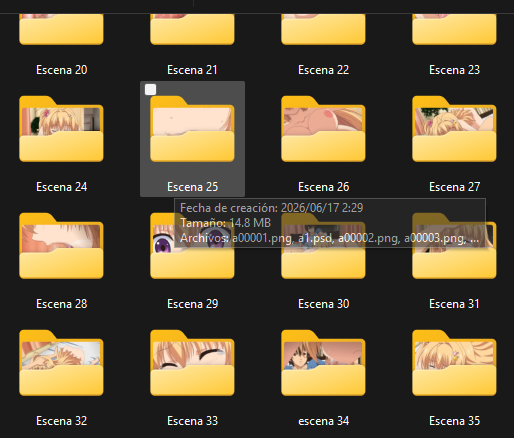Select the Escena 33 folder thumbnail
This screenshot has width=514, height=438.
tap(192, 363)
